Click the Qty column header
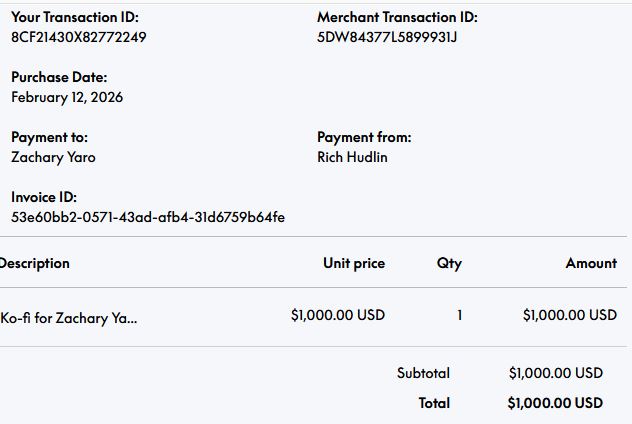Screen dimensions: 632x424 (x=449, y=263)
